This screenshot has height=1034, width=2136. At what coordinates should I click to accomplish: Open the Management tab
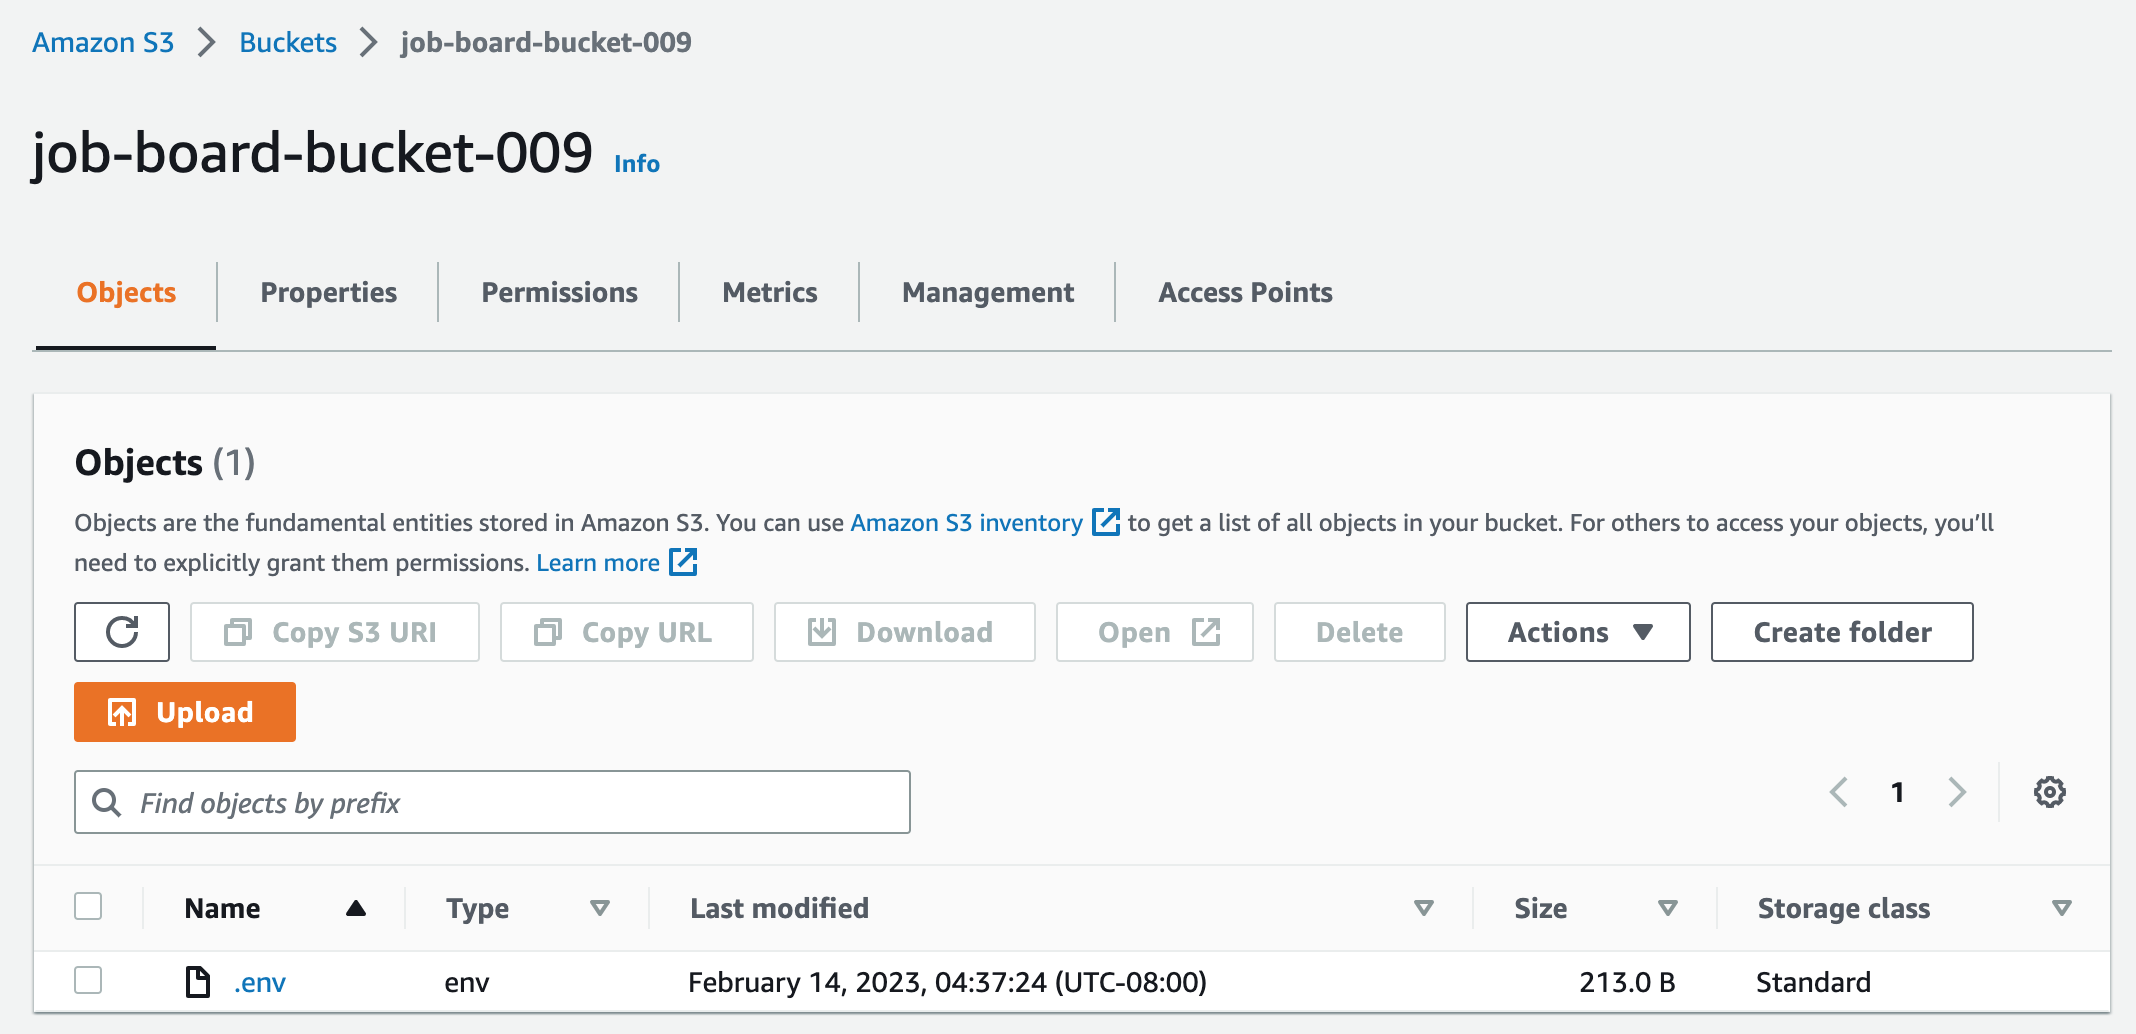click(988, 292)
